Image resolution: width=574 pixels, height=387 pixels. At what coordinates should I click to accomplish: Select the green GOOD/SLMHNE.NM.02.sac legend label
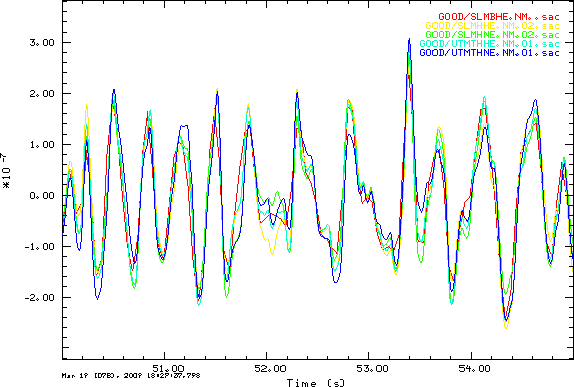pos(492,35)
